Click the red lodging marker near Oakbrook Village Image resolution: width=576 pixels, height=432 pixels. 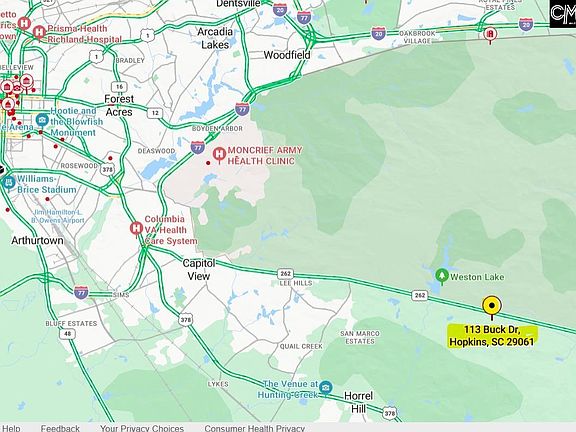click(490, 35)
